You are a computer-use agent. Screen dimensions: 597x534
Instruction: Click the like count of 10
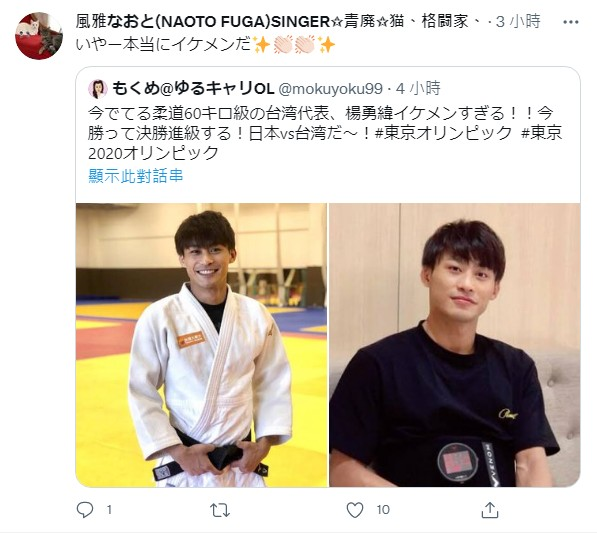coord(383,510)
